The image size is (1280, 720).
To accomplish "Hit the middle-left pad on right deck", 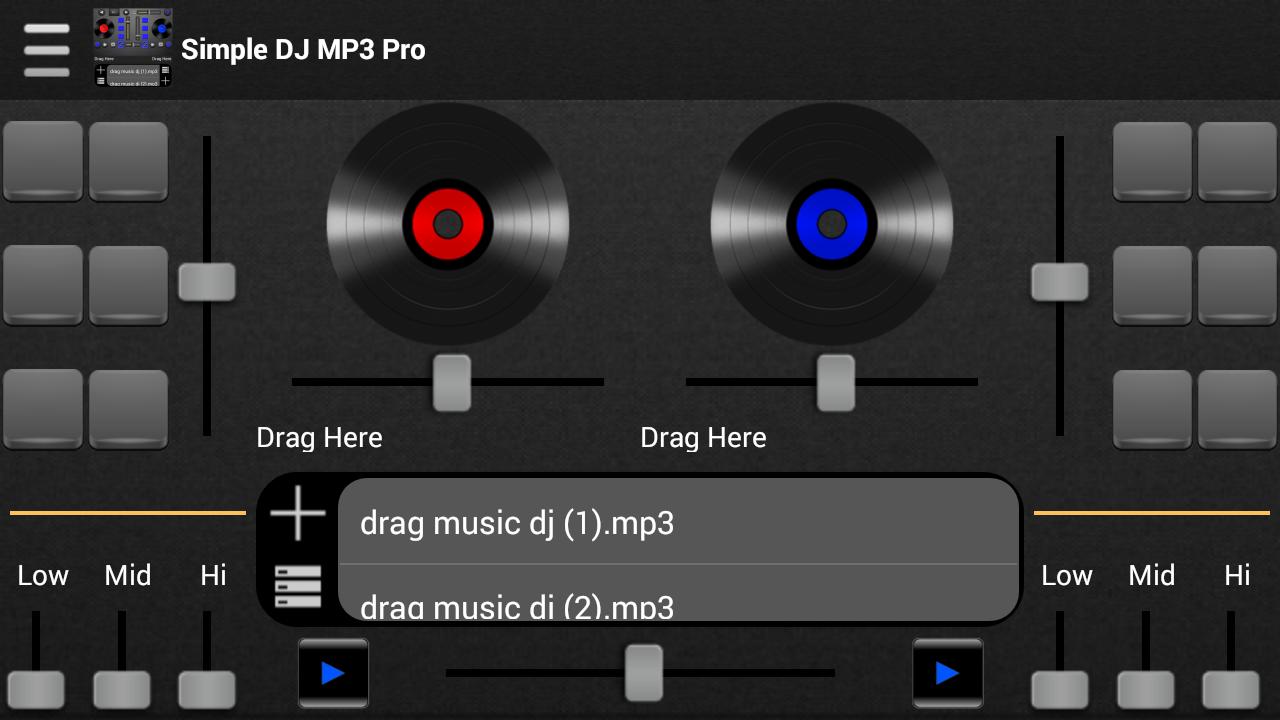I will 1152,285.
